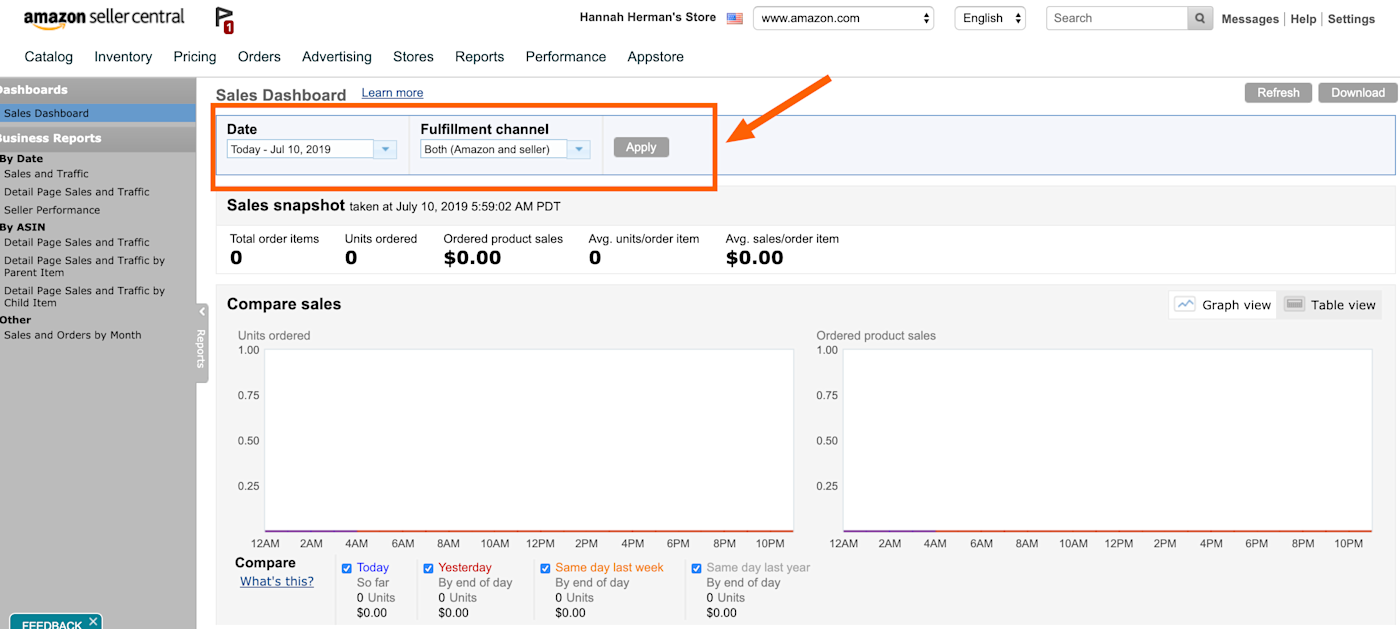Viewport: 1400px width, 629px height.
Task: Click the Hannah Herman's Store name
Action: click(x=648, y=17)
